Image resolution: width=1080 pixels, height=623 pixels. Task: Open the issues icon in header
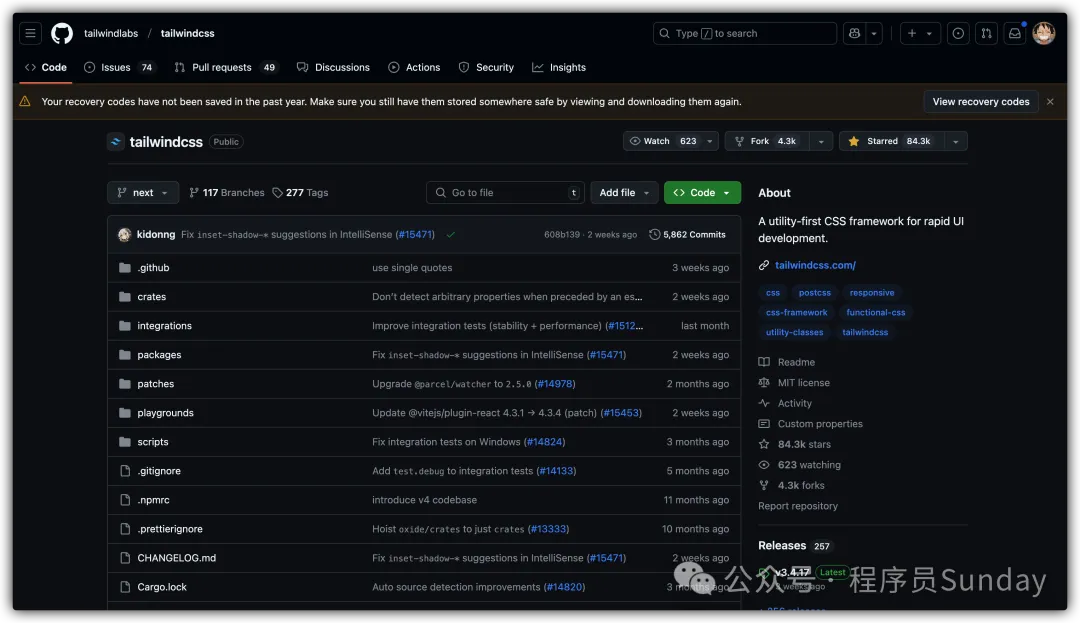(958, 33)
